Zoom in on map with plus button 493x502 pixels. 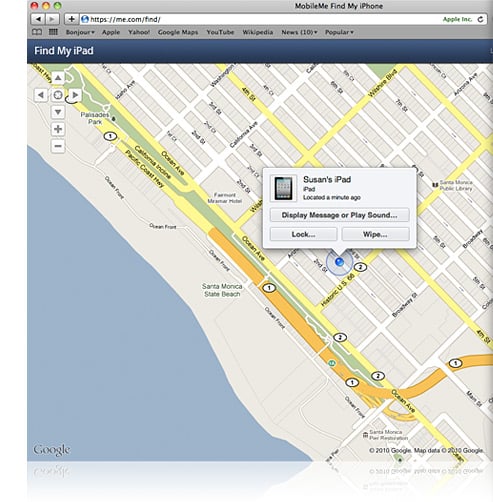pos(58,129)
